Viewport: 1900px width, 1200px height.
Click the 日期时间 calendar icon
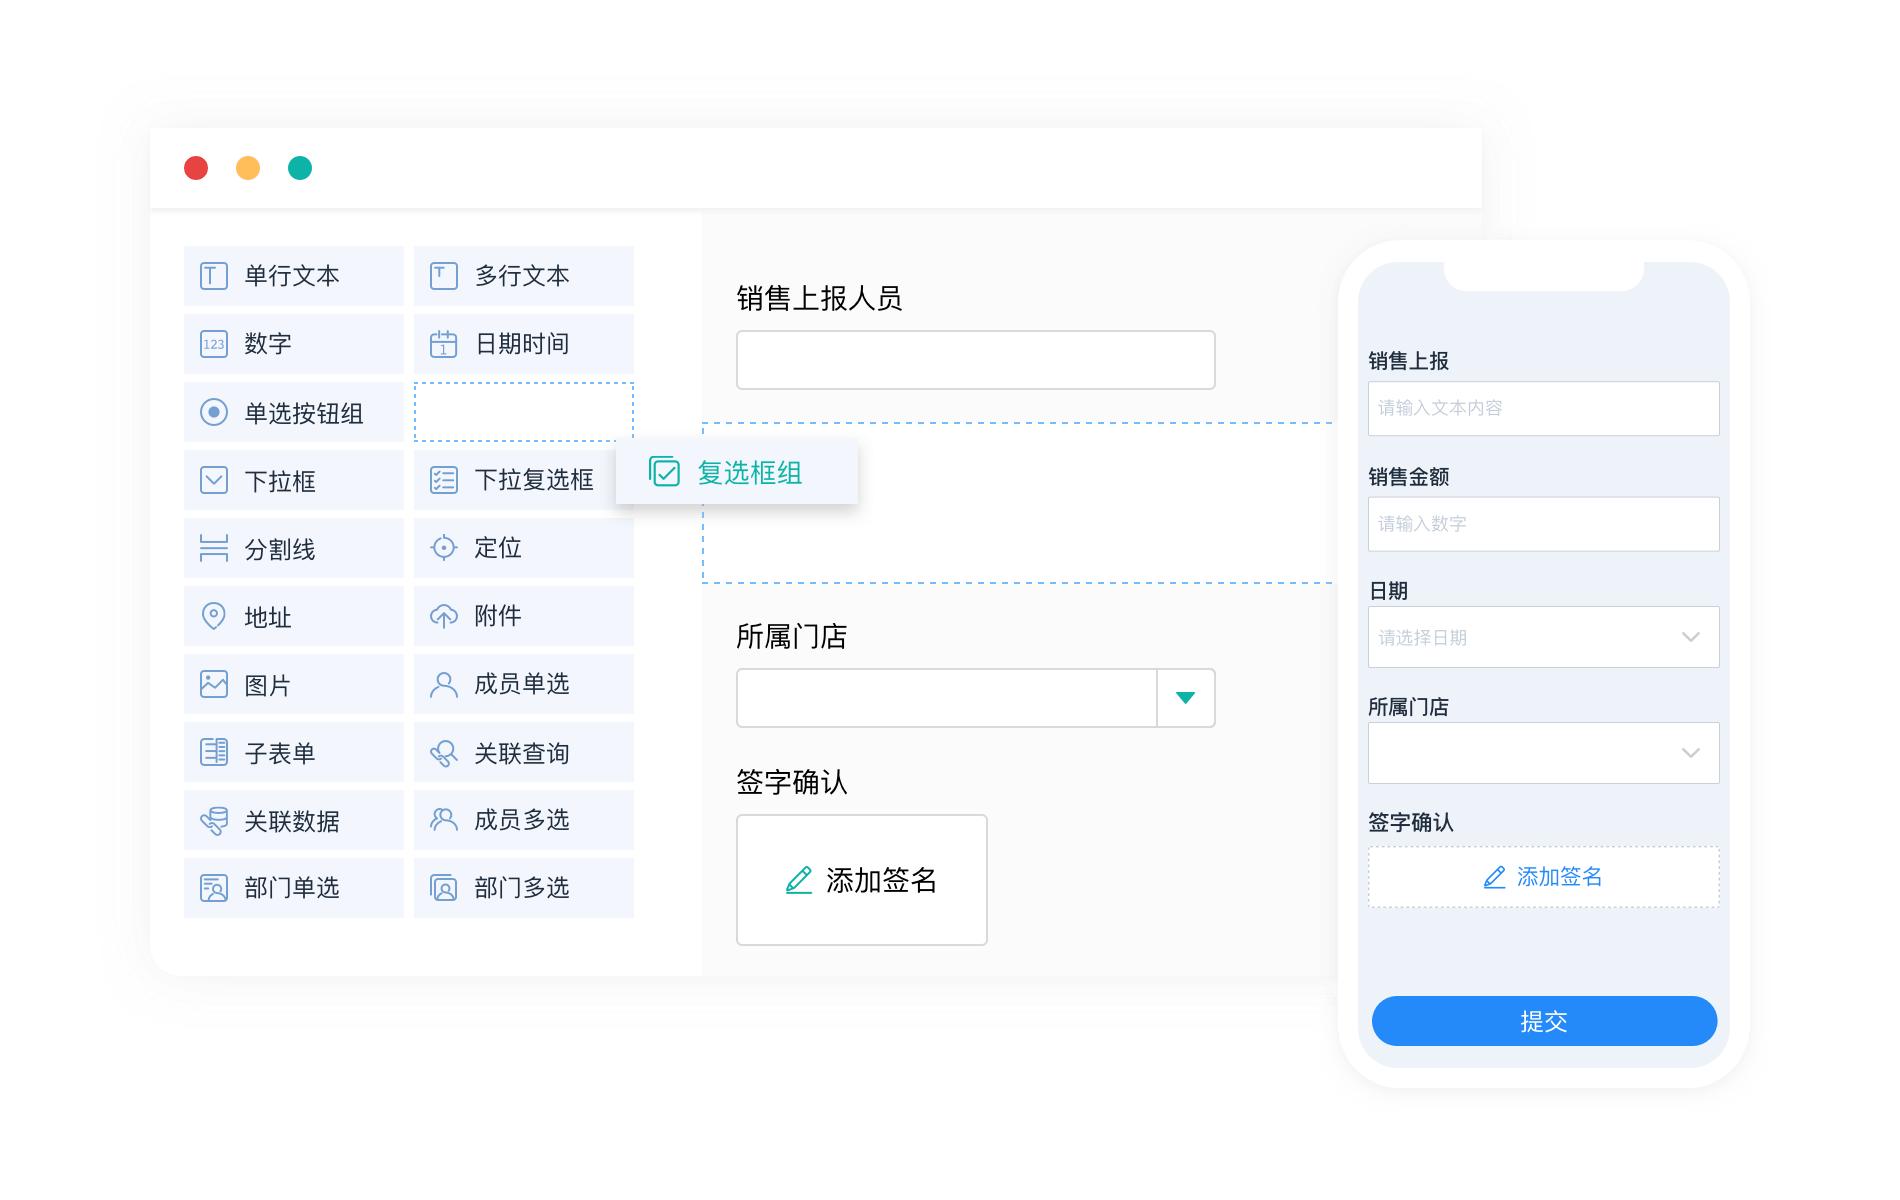click(442, 344)
